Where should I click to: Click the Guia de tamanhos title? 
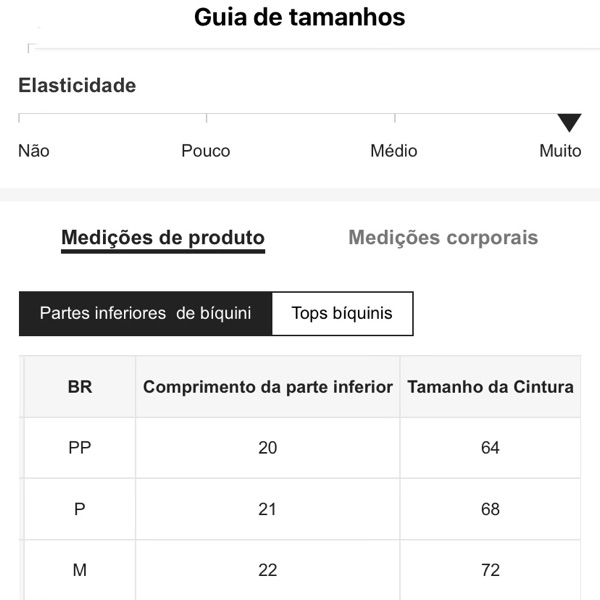click(300, 17)
